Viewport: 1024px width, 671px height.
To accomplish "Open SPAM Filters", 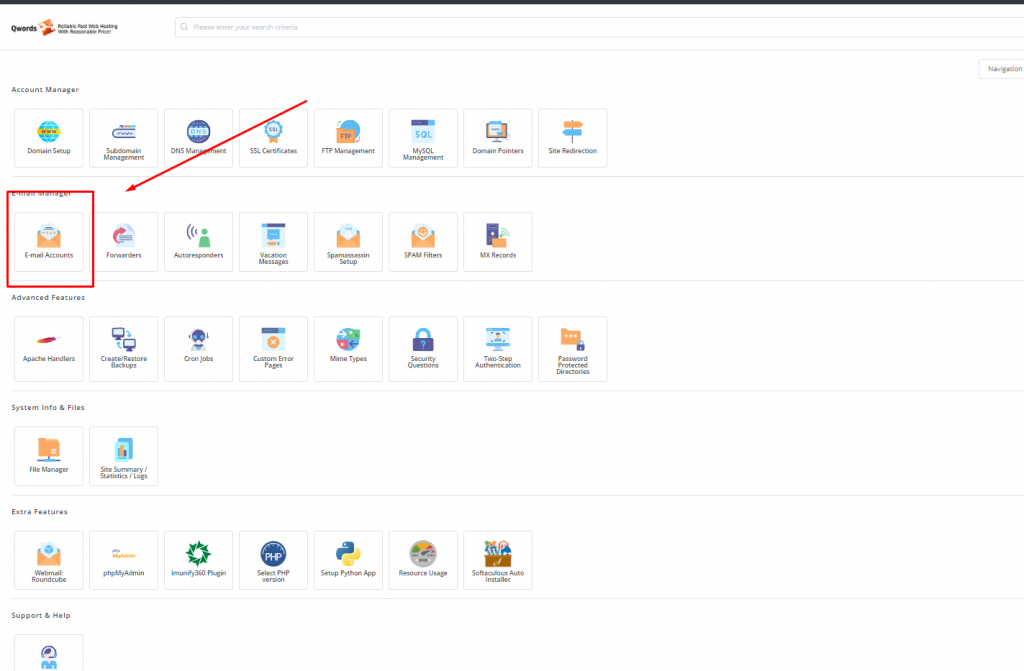I will coord(423,241).
